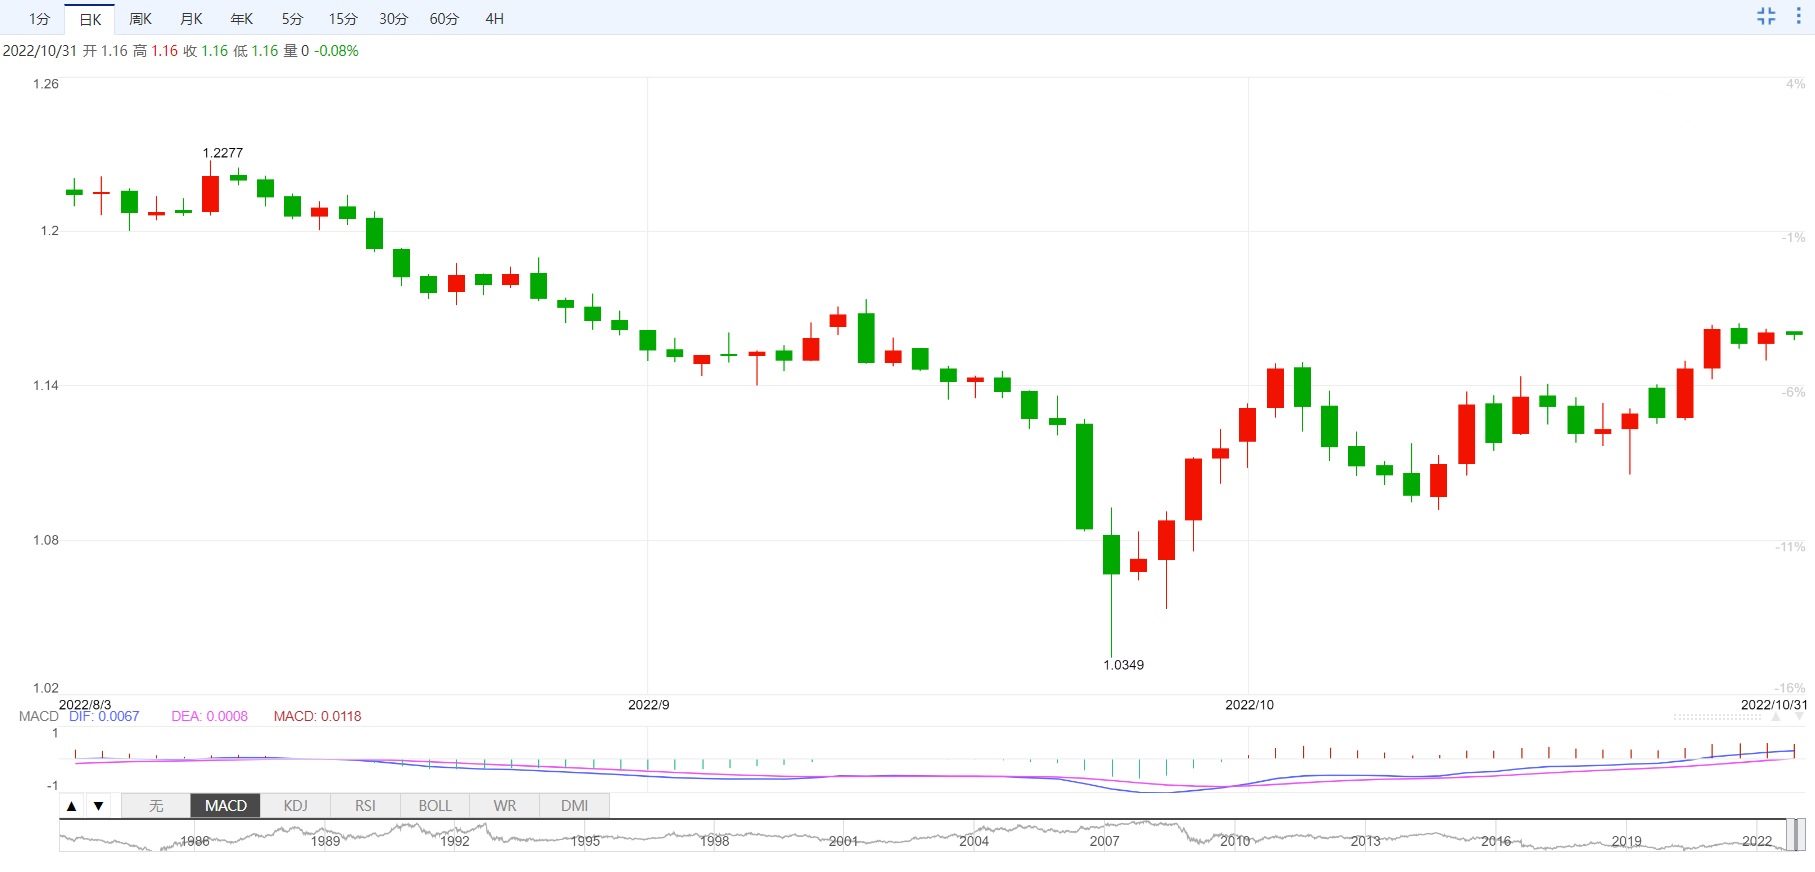
Task: Click the dotted resize handle above MACD panel
Action: click(x=1717, y=717)
